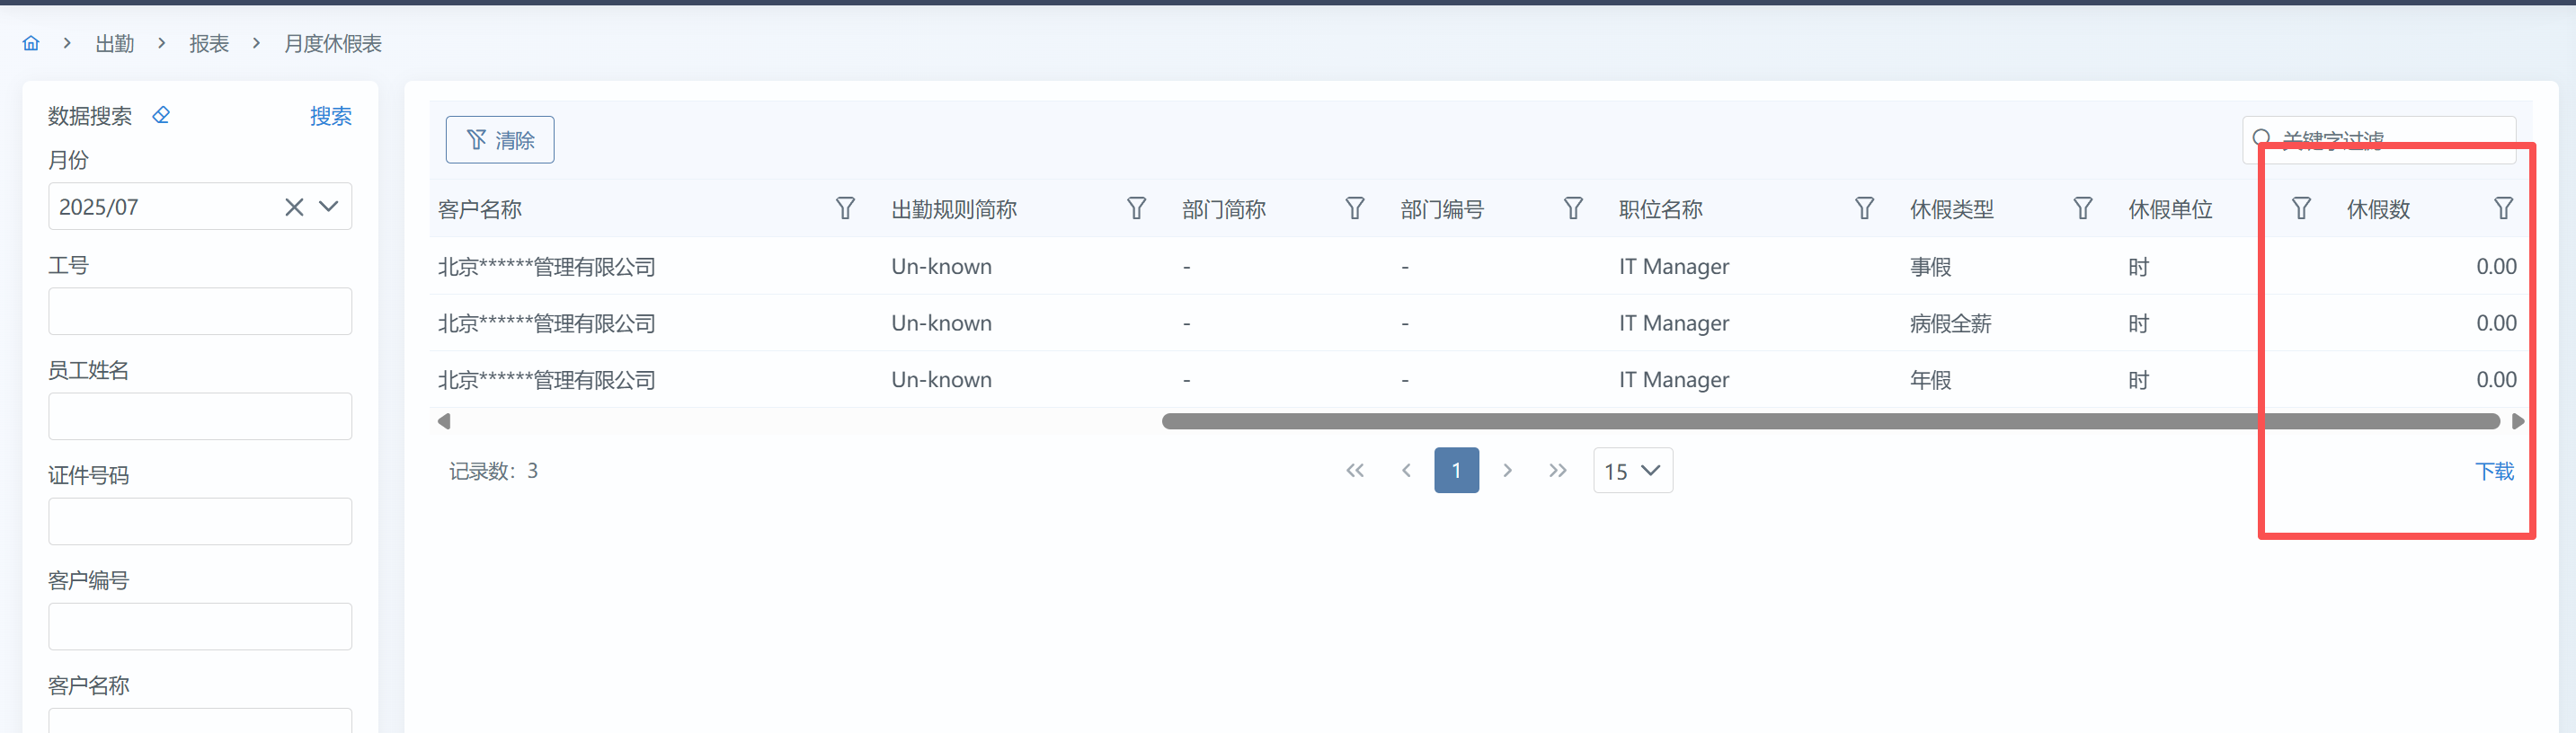The image size is (2576, 733).
Task: Open filter for 职位名称 column
Action: 1864,208
